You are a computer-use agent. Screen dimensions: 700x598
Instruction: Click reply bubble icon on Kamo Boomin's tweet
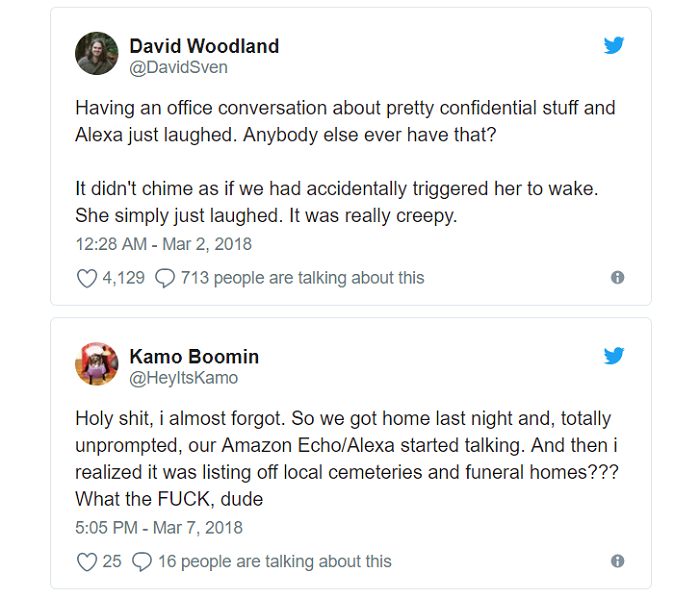coord(142,562)
